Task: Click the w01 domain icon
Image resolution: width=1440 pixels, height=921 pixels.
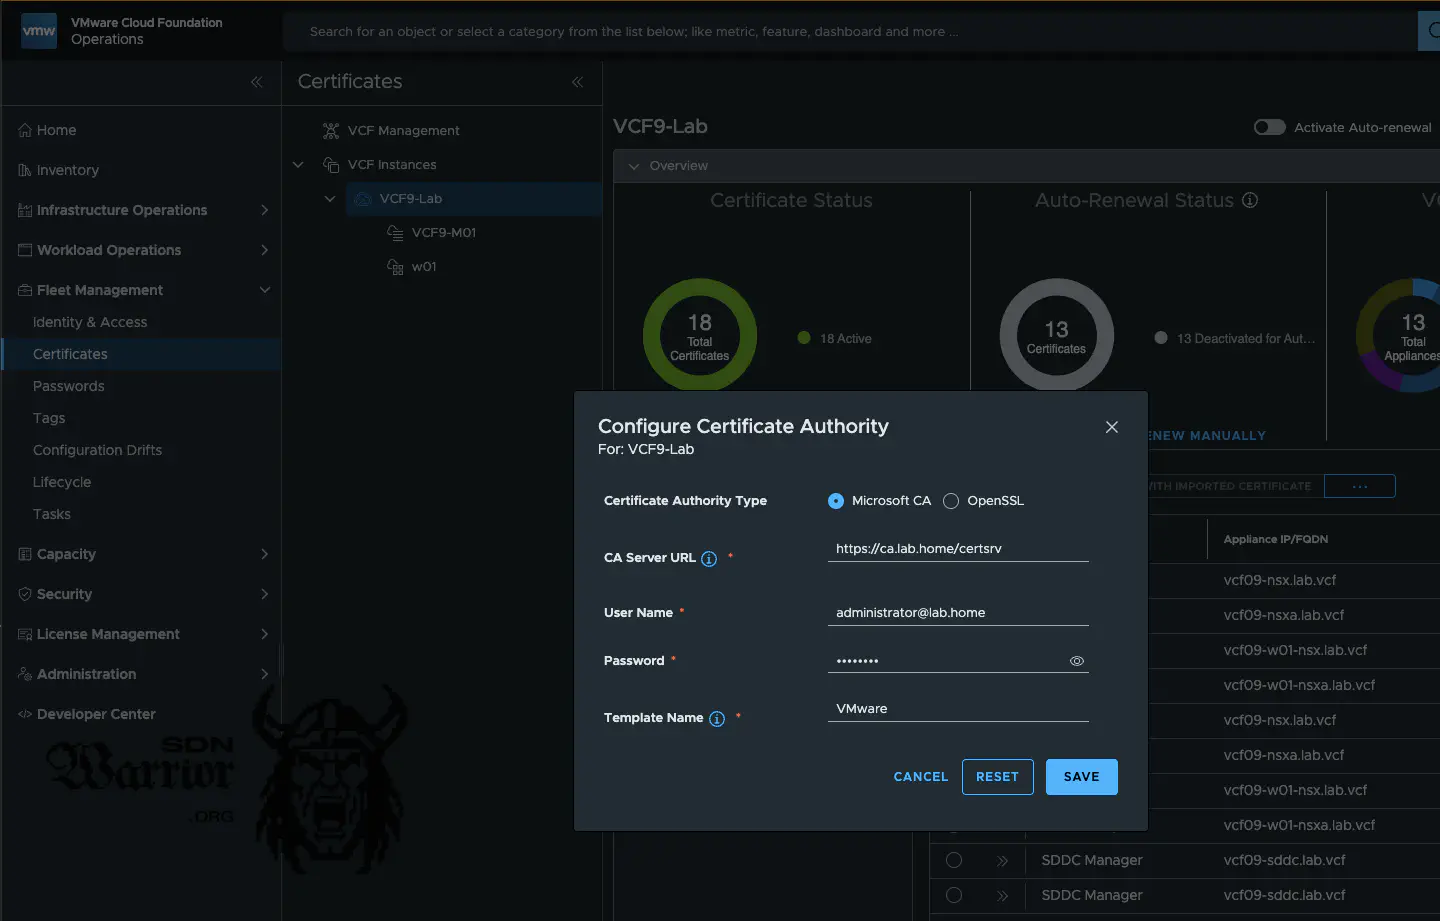Action: click(395, 267)
